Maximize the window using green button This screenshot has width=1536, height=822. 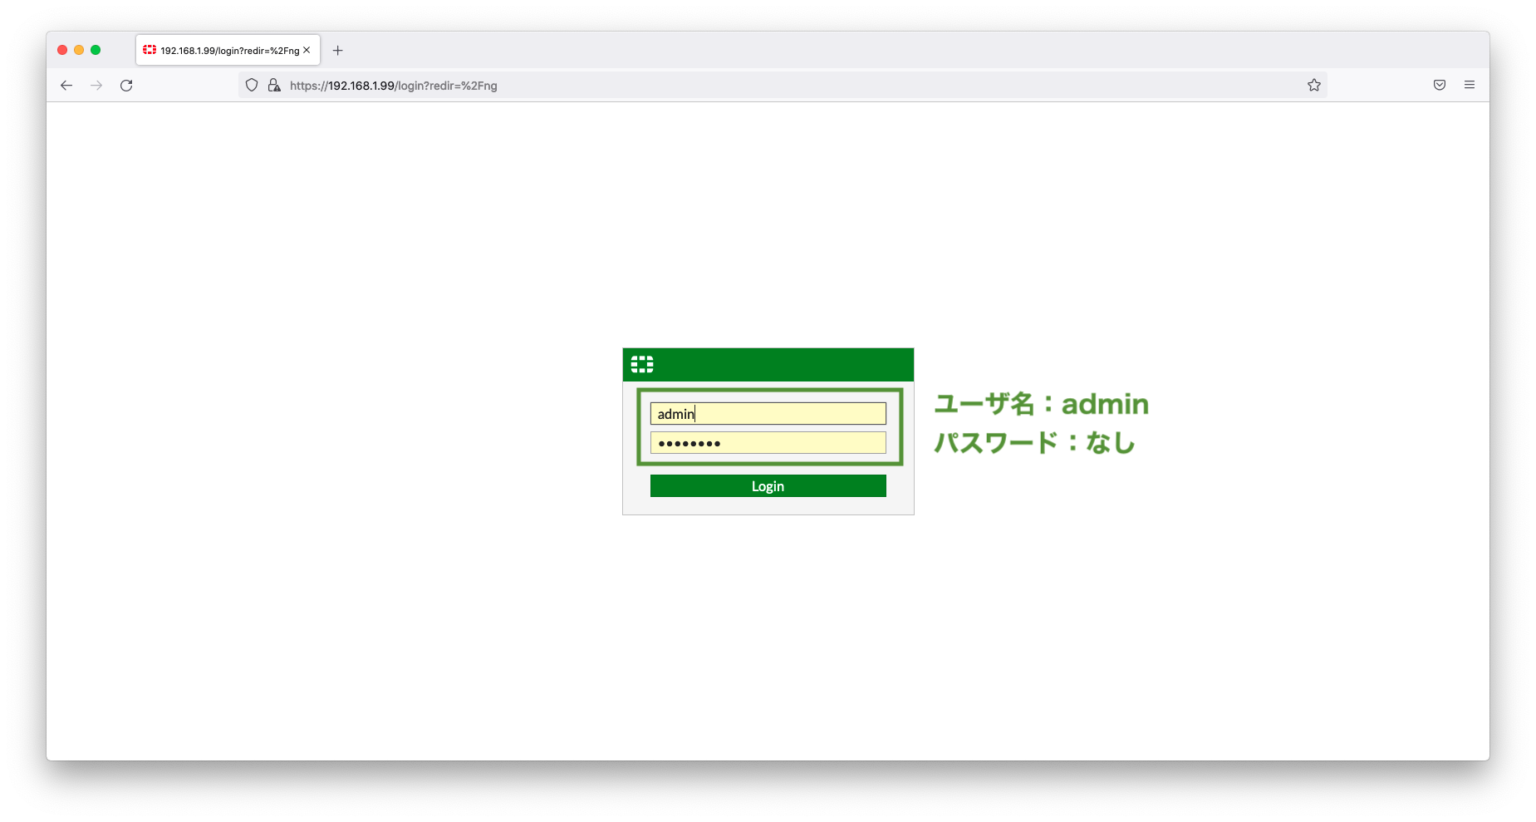tap(96, 50)
